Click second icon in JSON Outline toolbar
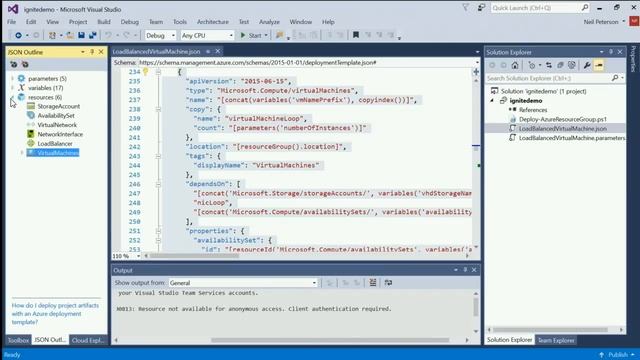The image size is (640, 360). coord(25,64)
